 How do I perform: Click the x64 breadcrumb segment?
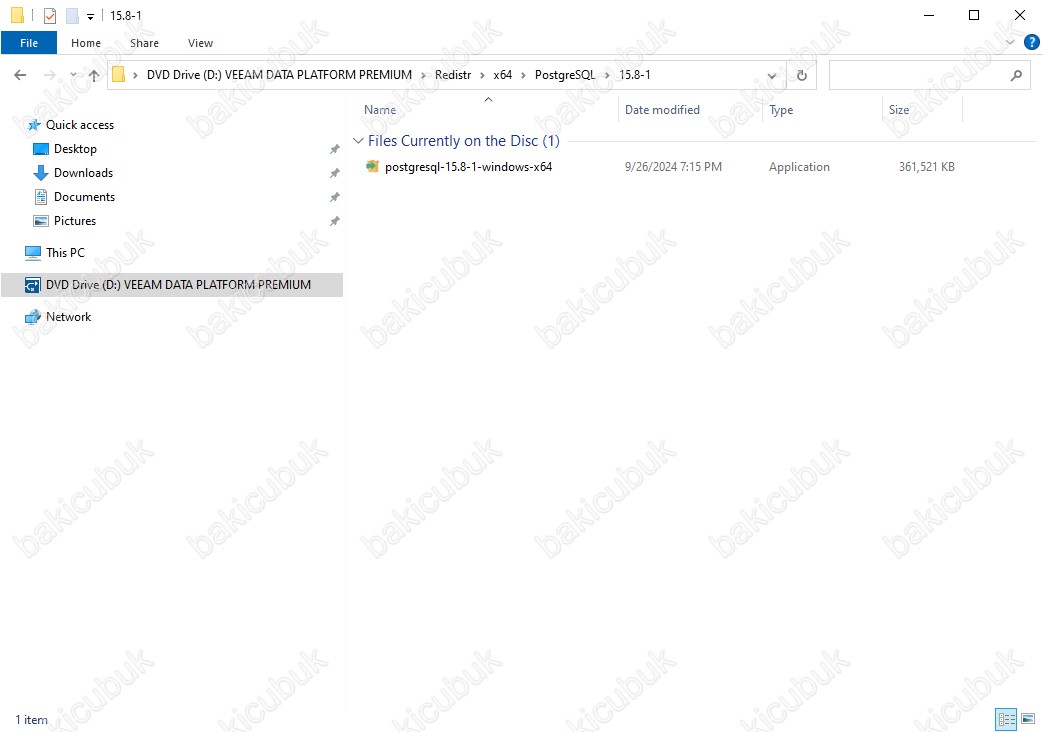(x=503, y=75)
